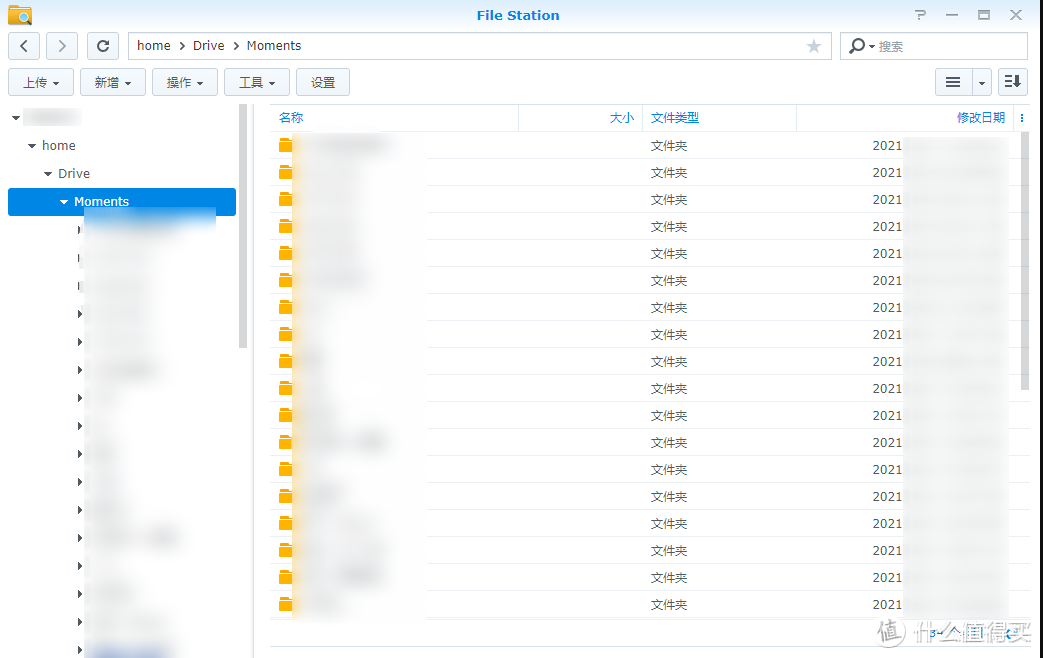This screenshot has width=1043, height=658.
Task: Click Drive in breadcrumb path
Action: pos(208,46)
